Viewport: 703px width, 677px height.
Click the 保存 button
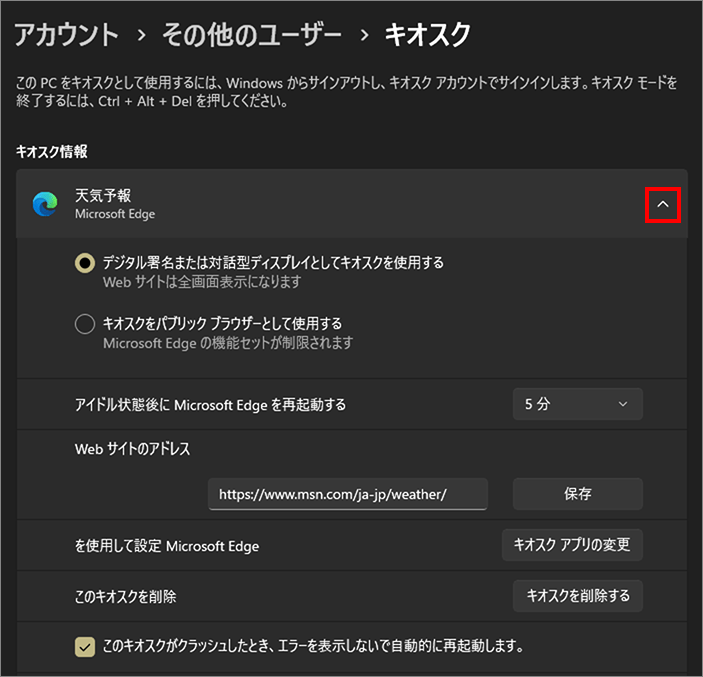point(577,494)
